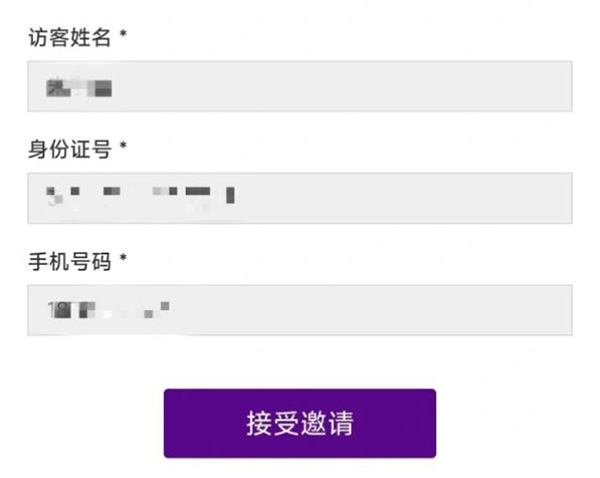Click empty right side of 手机号码 field

coord(450,310)
